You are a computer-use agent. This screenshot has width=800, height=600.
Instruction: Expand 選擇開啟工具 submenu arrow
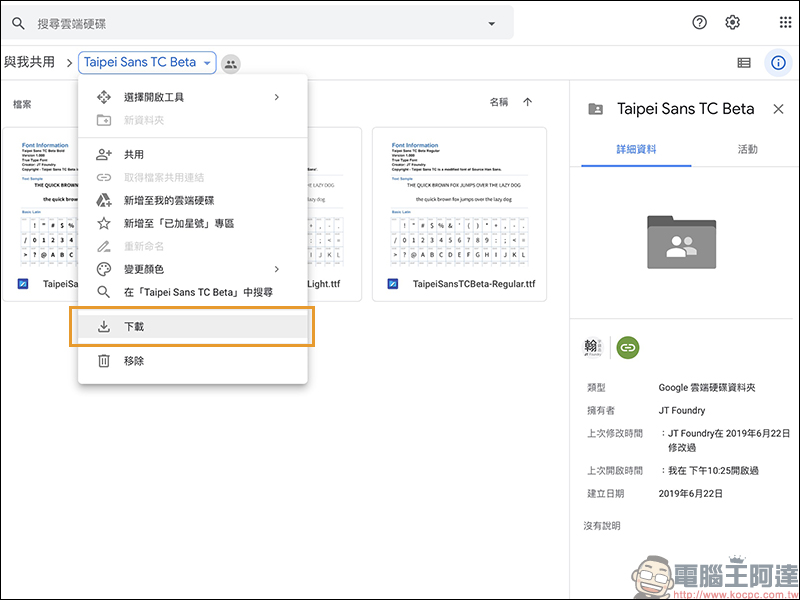(x=277, y=97)
